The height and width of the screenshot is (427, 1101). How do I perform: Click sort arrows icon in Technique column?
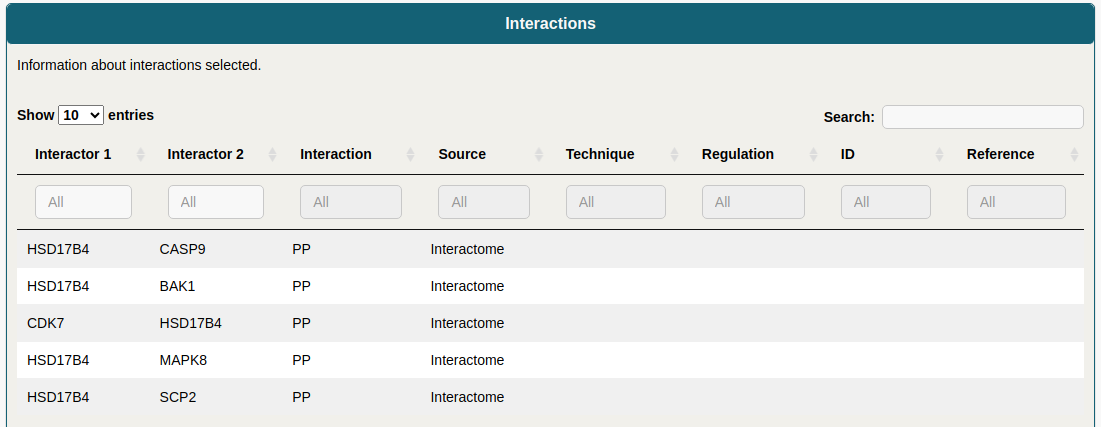(675, 155)
